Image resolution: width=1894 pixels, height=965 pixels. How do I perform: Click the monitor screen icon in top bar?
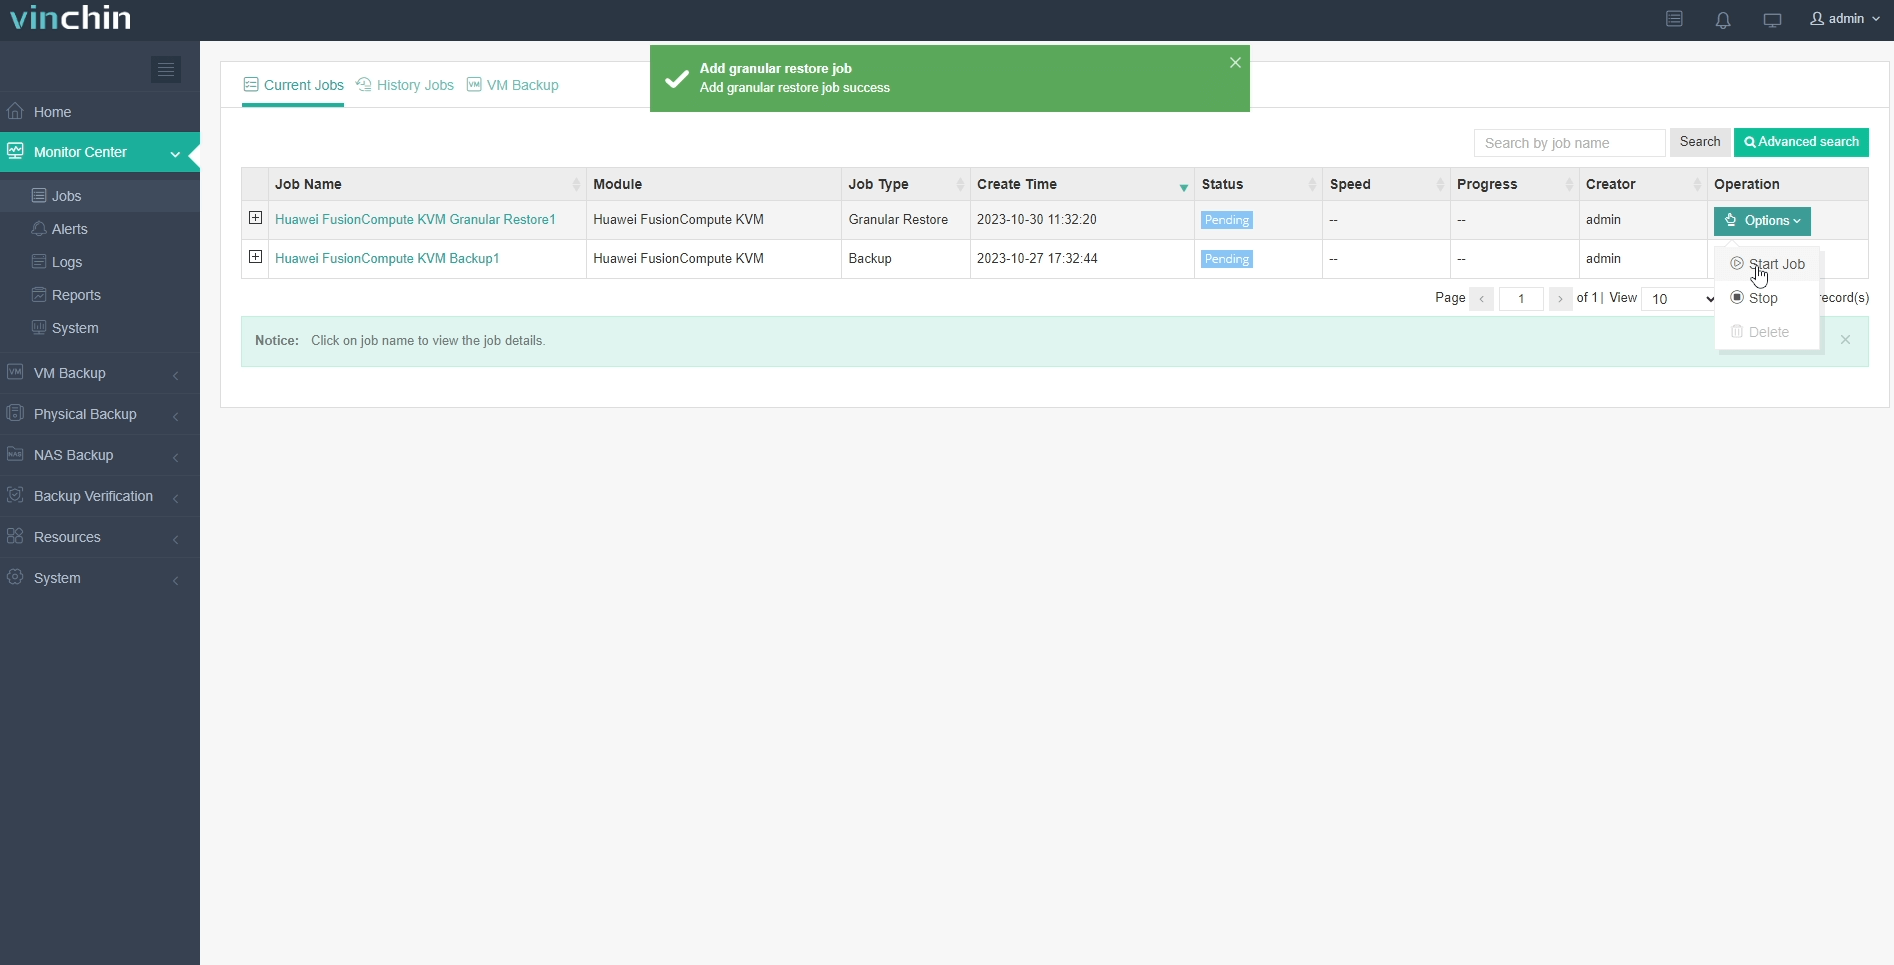1772,20
